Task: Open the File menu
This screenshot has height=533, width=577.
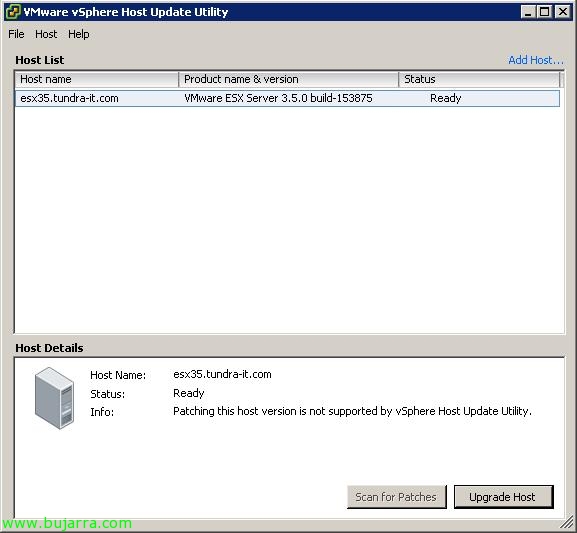Action: [16, 34]
